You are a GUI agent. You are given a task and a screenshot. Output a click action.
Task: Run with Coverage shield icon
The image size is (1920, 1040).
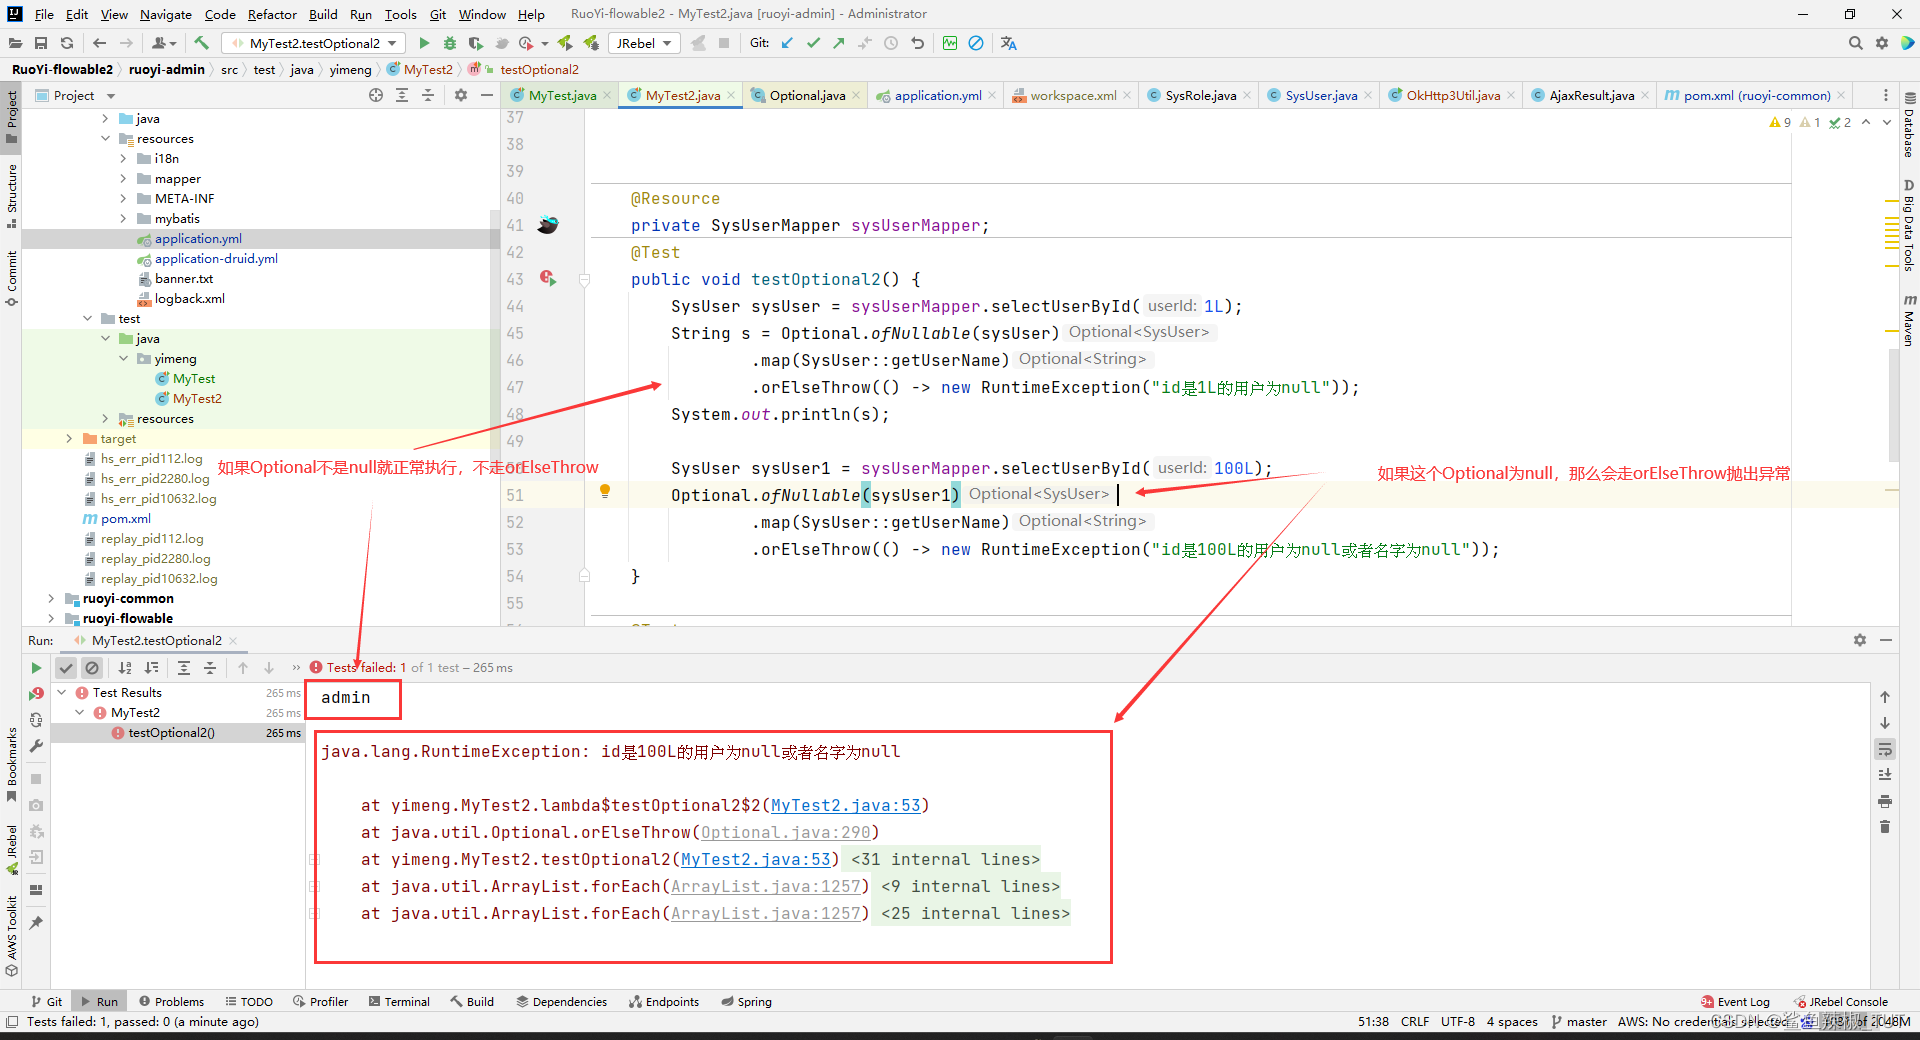click(476, 43)
